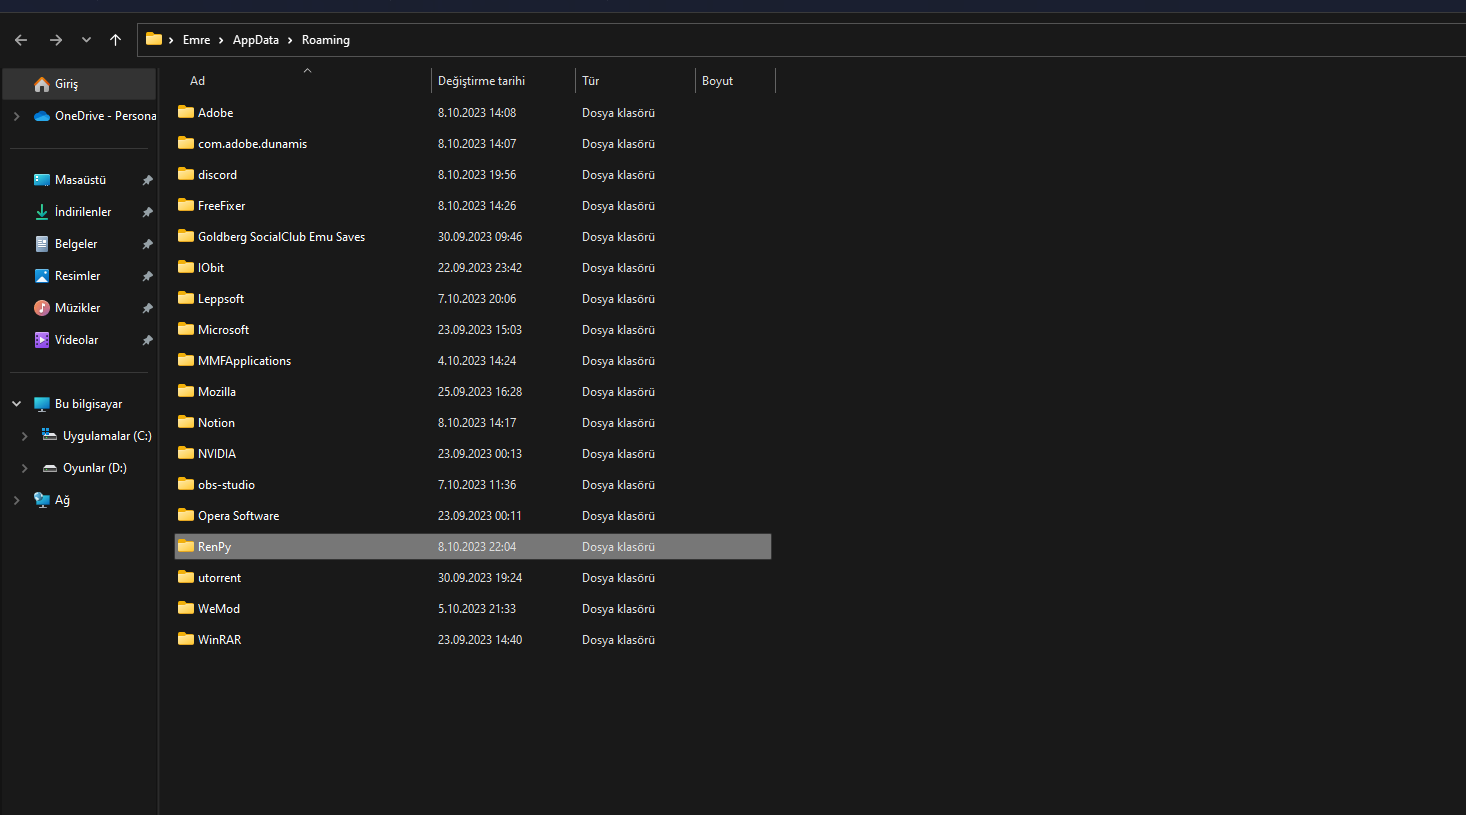The width and height of the screenshot is (1466, 815).
Task: Click the 23.09.2023 14:40 date cell
Action: pyautogui.click(x=480, y=640)
